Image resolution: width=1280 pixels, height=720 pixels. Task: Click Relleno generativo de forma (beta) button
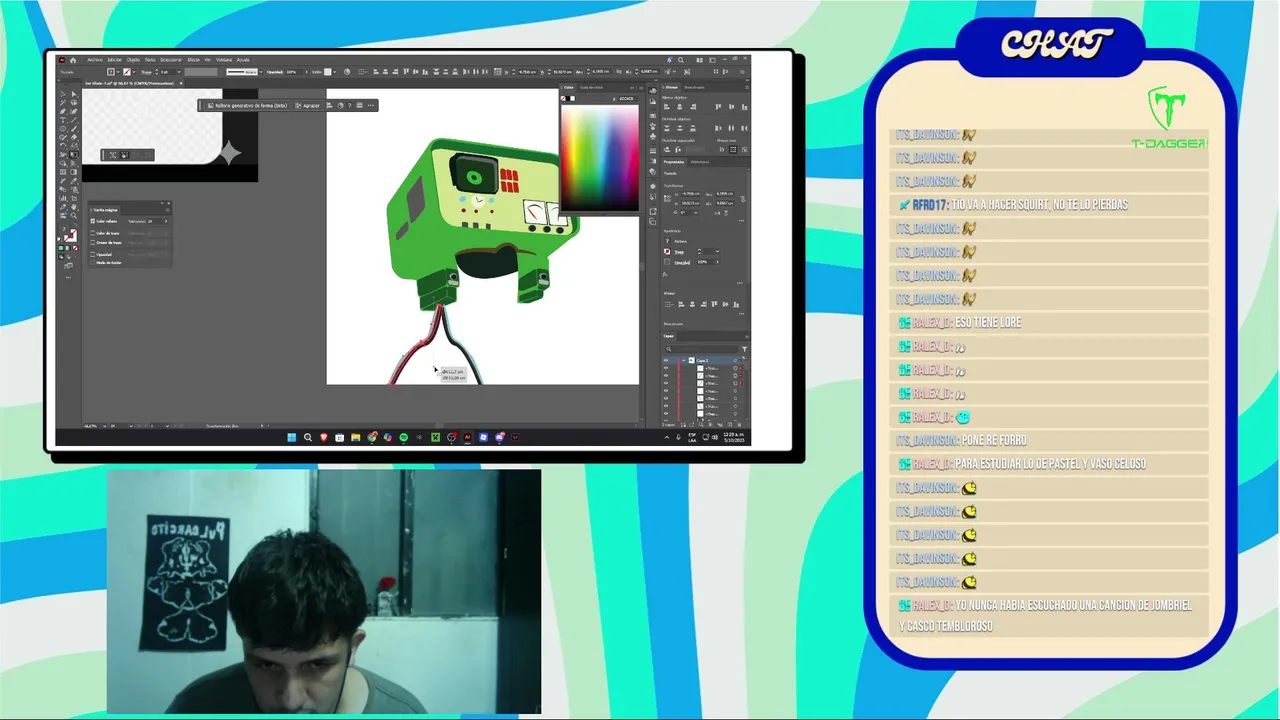click(247, 106)
